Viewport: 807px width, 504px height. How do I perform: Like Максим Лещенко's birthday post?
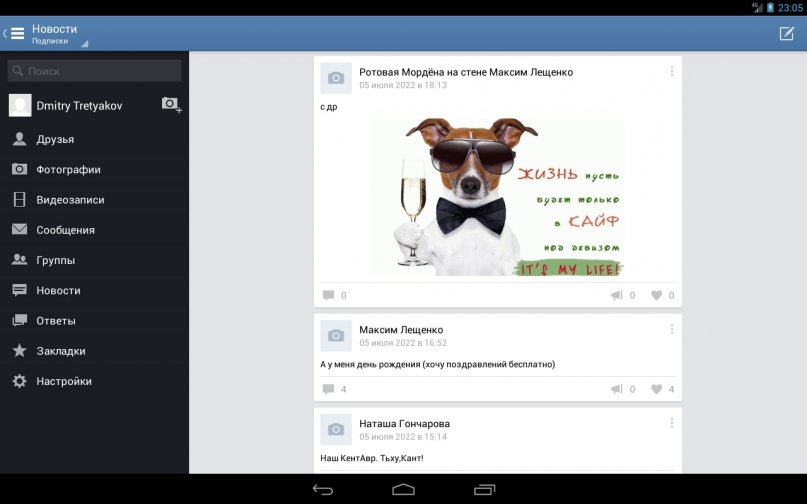click(x=663, y=389)
